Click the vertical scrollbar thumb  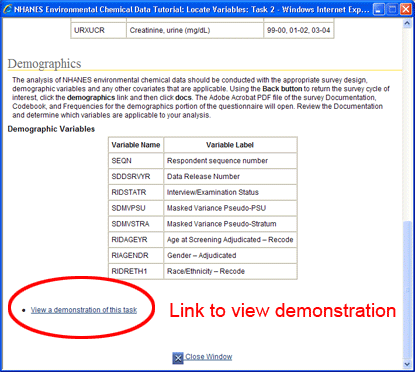click(x=407, y=290)
